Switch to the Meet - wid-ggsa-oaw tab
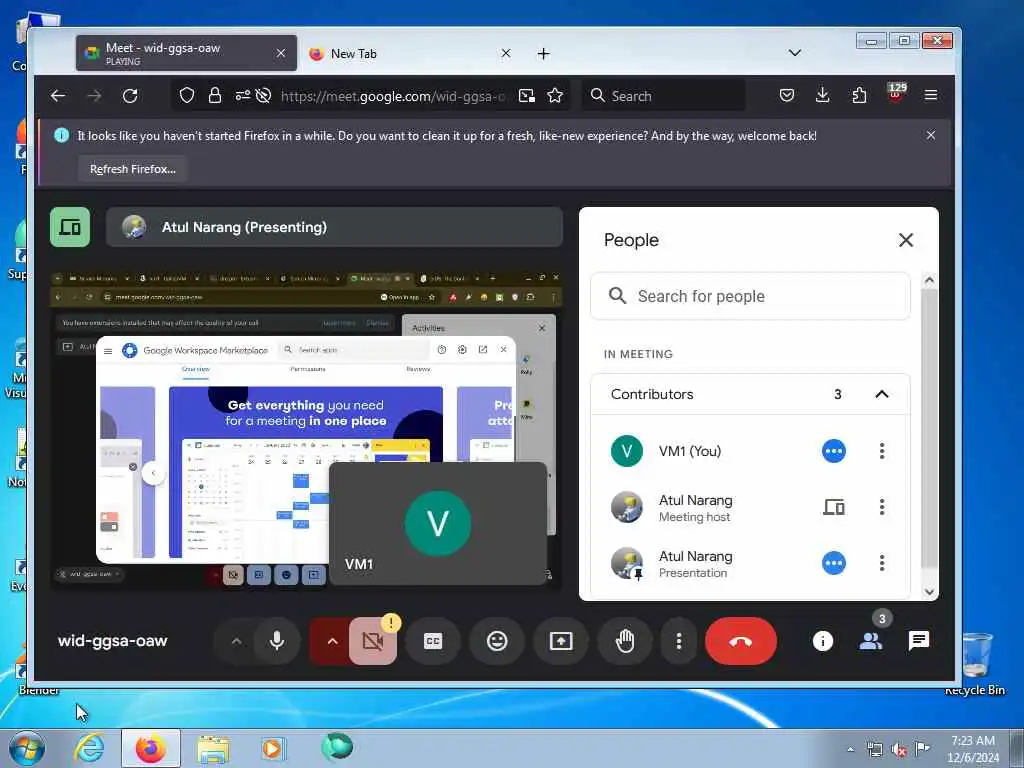The height and width of the screenshot is (768, 1024). point(186,54)
